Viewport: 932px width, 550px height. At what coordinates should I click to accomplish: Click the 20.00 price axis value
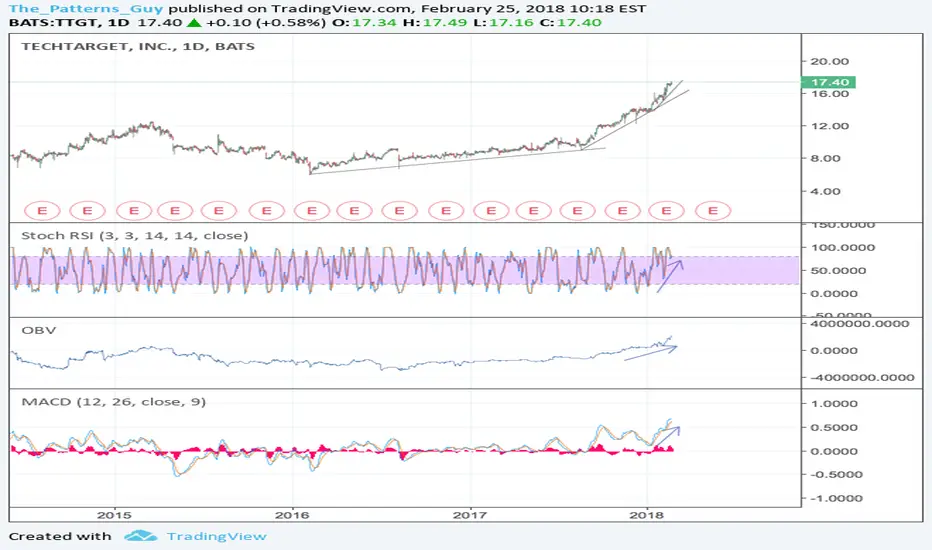830,61
